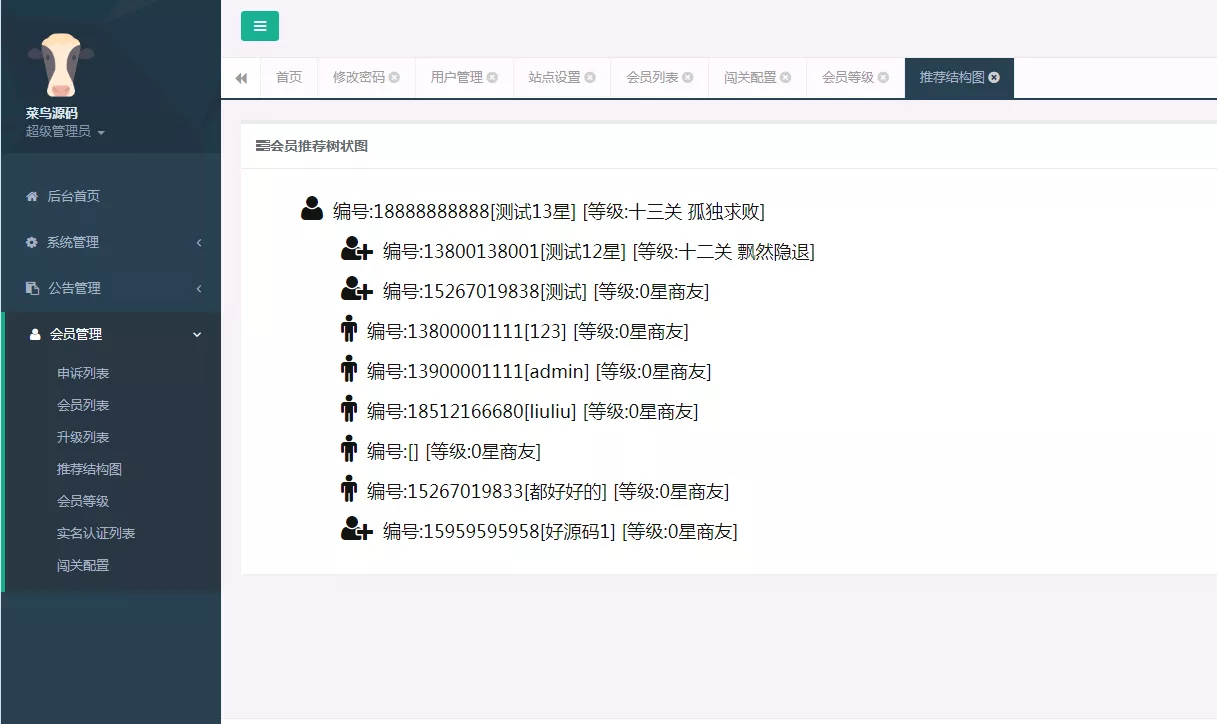Switch to the 用户管理 tab
Viewport: 1217px width, 724px height.
click(457, 77)
